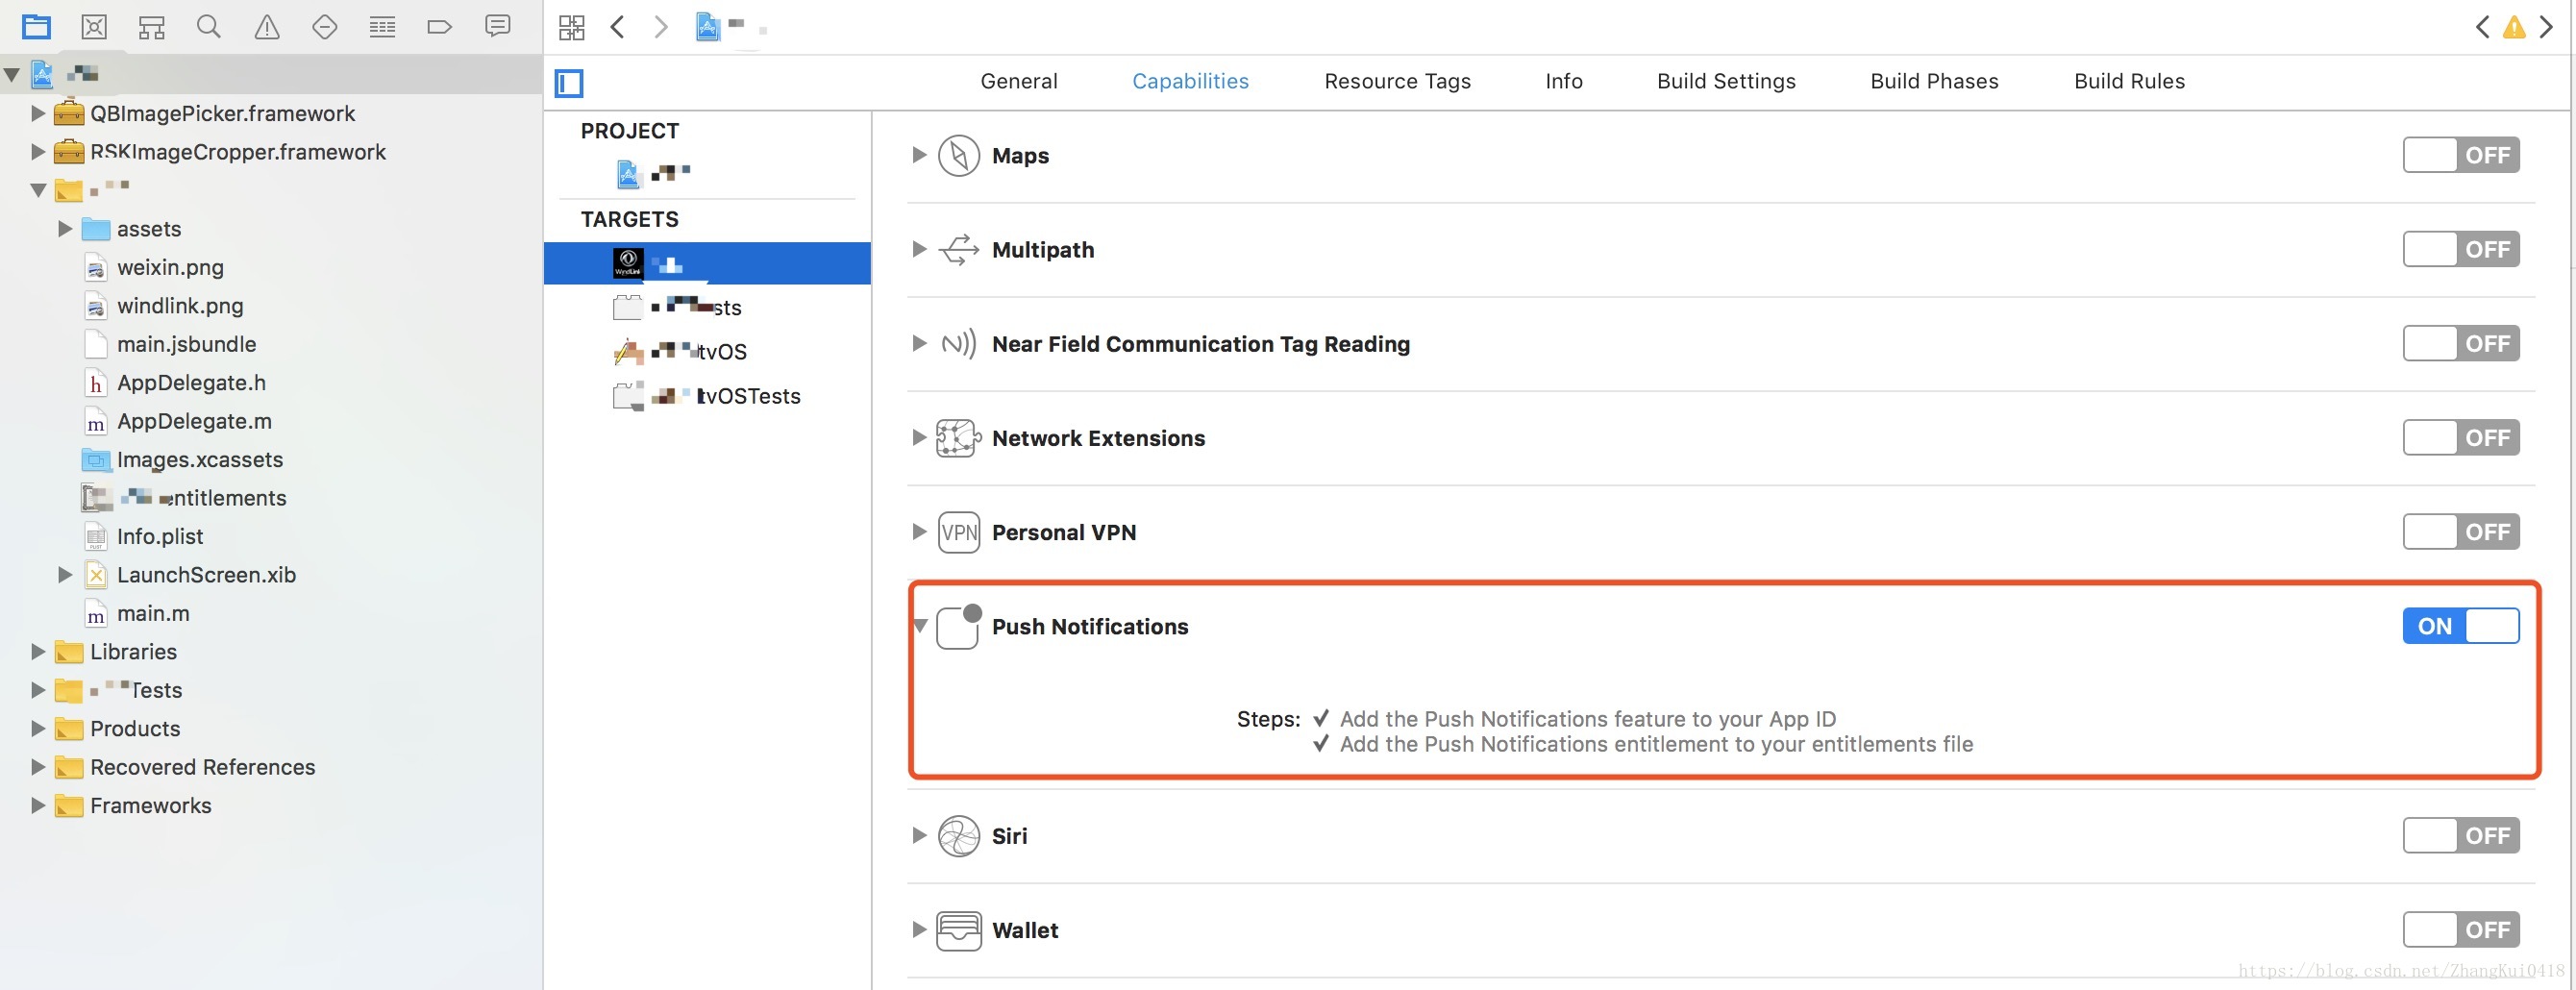Screen dimensions: 2576x990
Task: Expand the Personal VPN capability section
Action: coord(918,532)
